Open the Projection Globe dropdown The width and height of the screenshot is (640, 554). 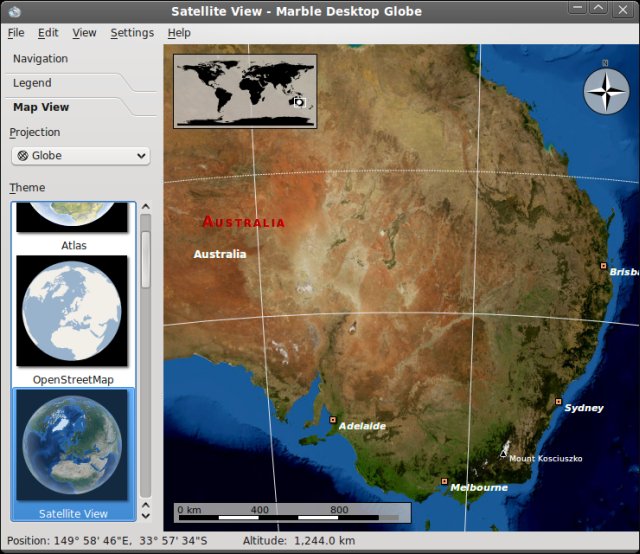81,156
